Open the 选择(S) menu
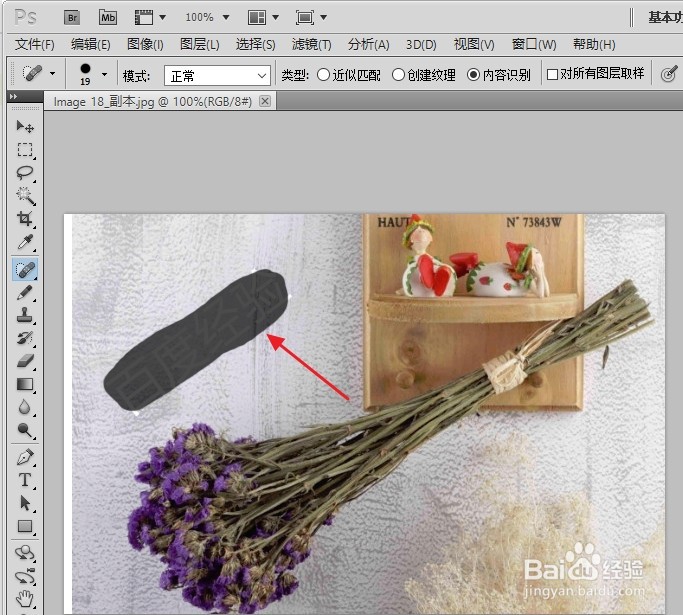 pyautogui.click(x=255, y=44)
